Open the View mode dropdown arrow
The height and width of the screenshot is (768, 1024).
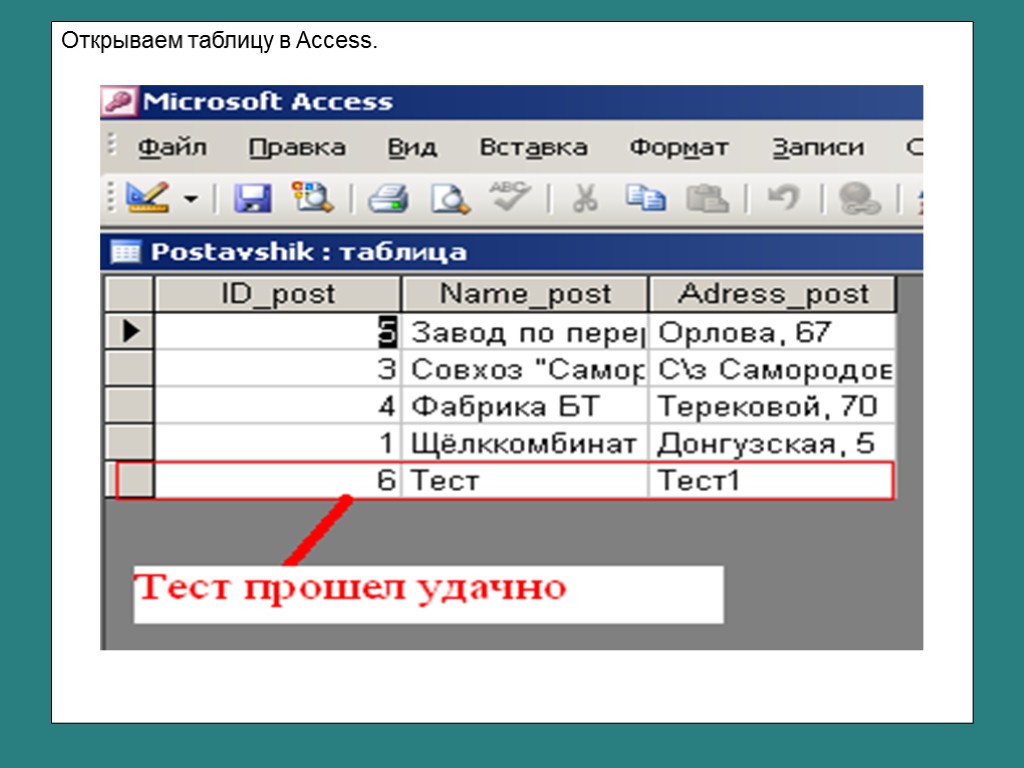click(x=191, y=198)
